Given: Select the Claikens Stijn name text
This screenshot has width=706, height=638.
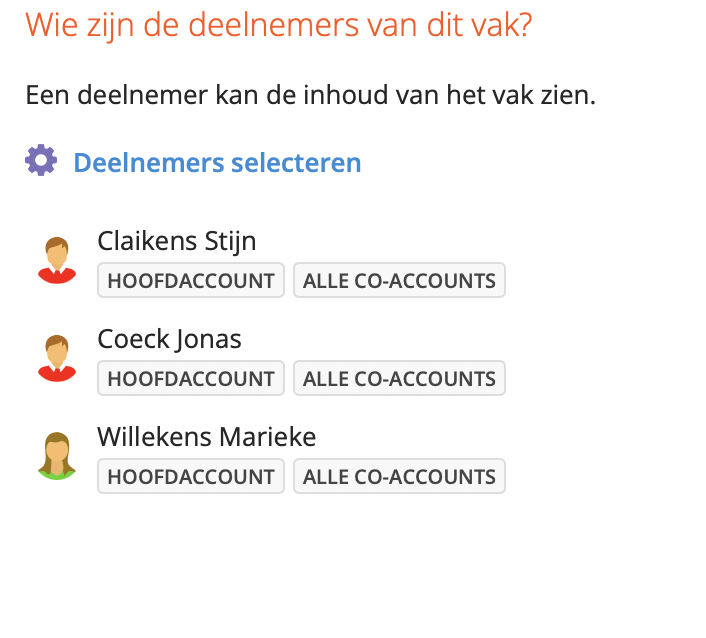Looking at the screenshot, I should pos(177,241).
